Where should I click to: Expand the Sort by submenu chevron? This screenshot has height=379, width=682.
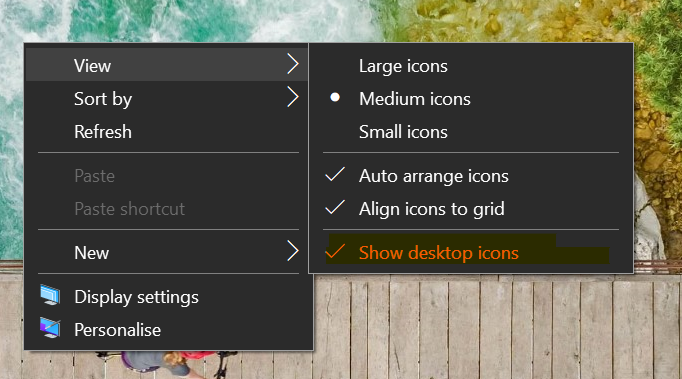pyautogui.click(x=293, y=97)
